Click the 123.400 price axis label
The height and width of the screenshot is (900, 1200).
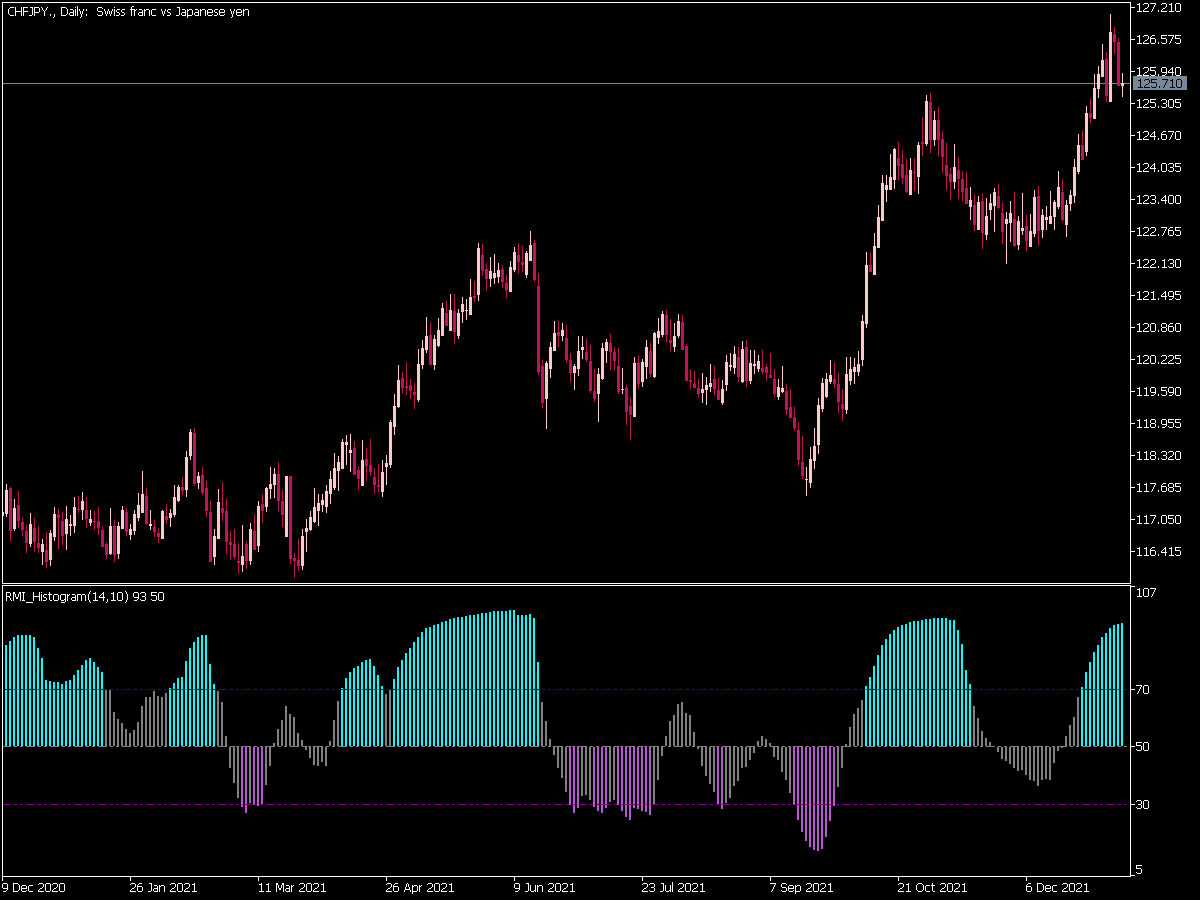click(1159, 200)
